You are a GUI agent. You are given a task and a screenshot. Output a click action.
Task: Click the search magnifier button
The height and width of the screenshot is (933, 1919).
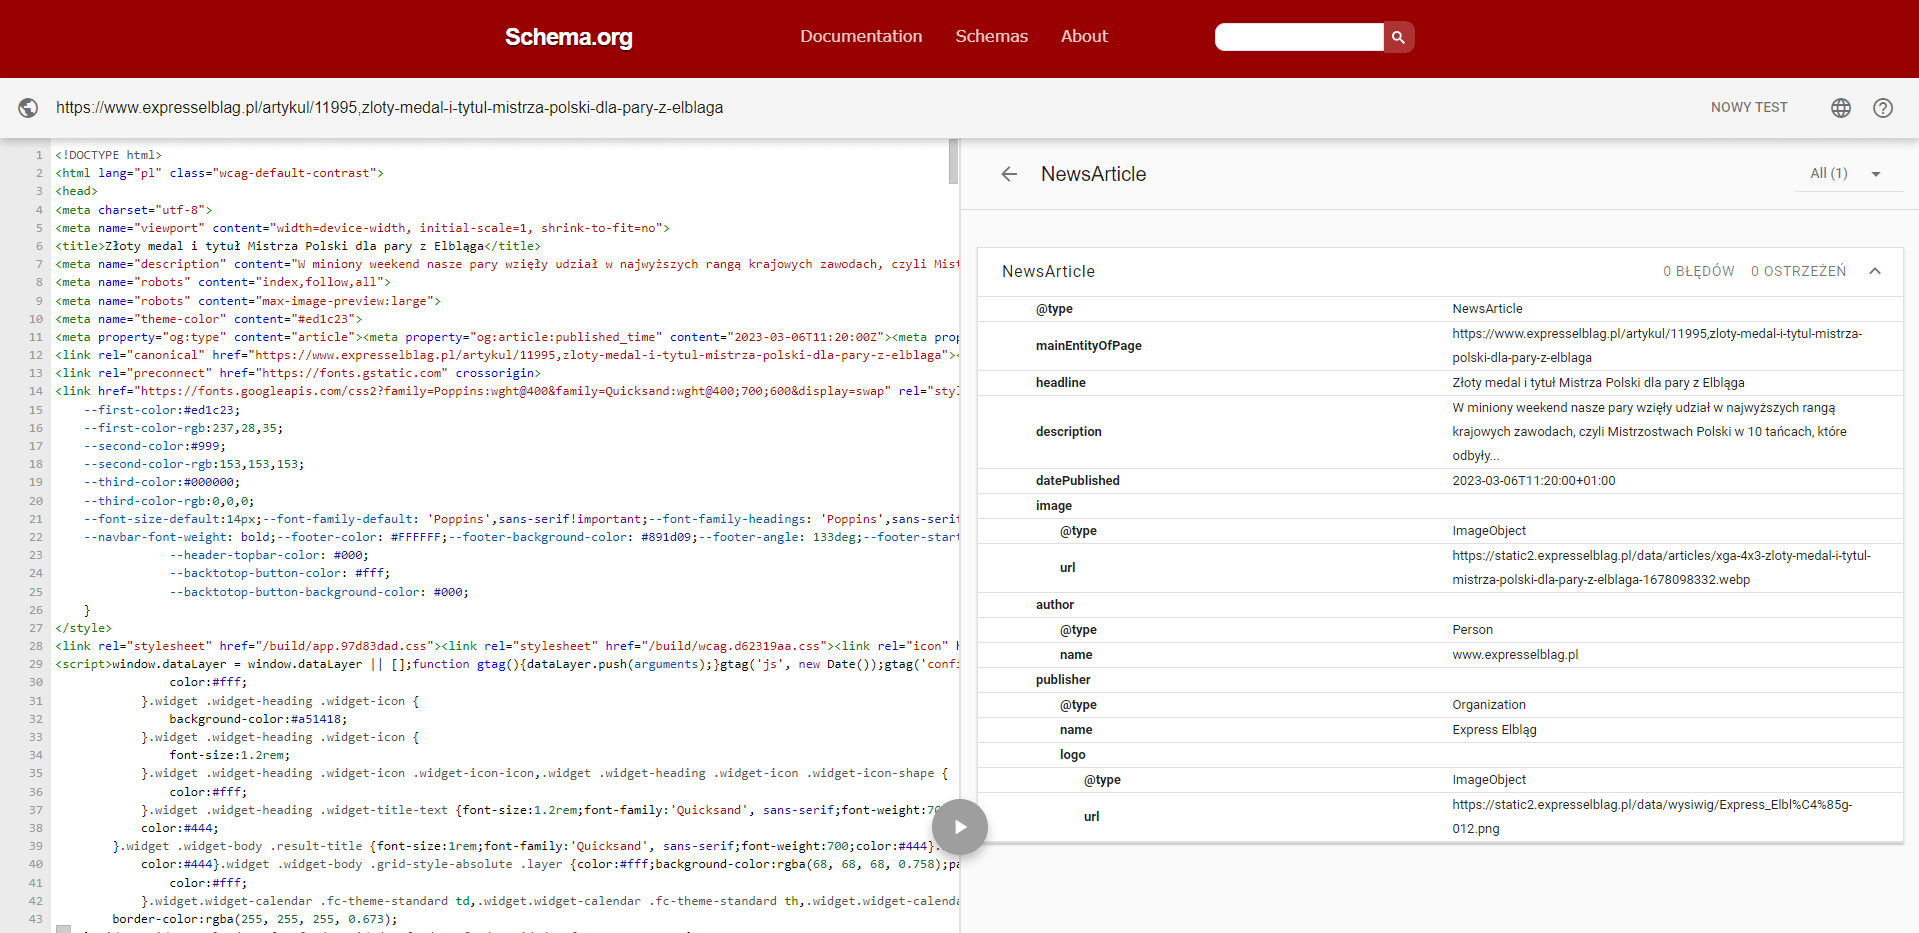1398,37
